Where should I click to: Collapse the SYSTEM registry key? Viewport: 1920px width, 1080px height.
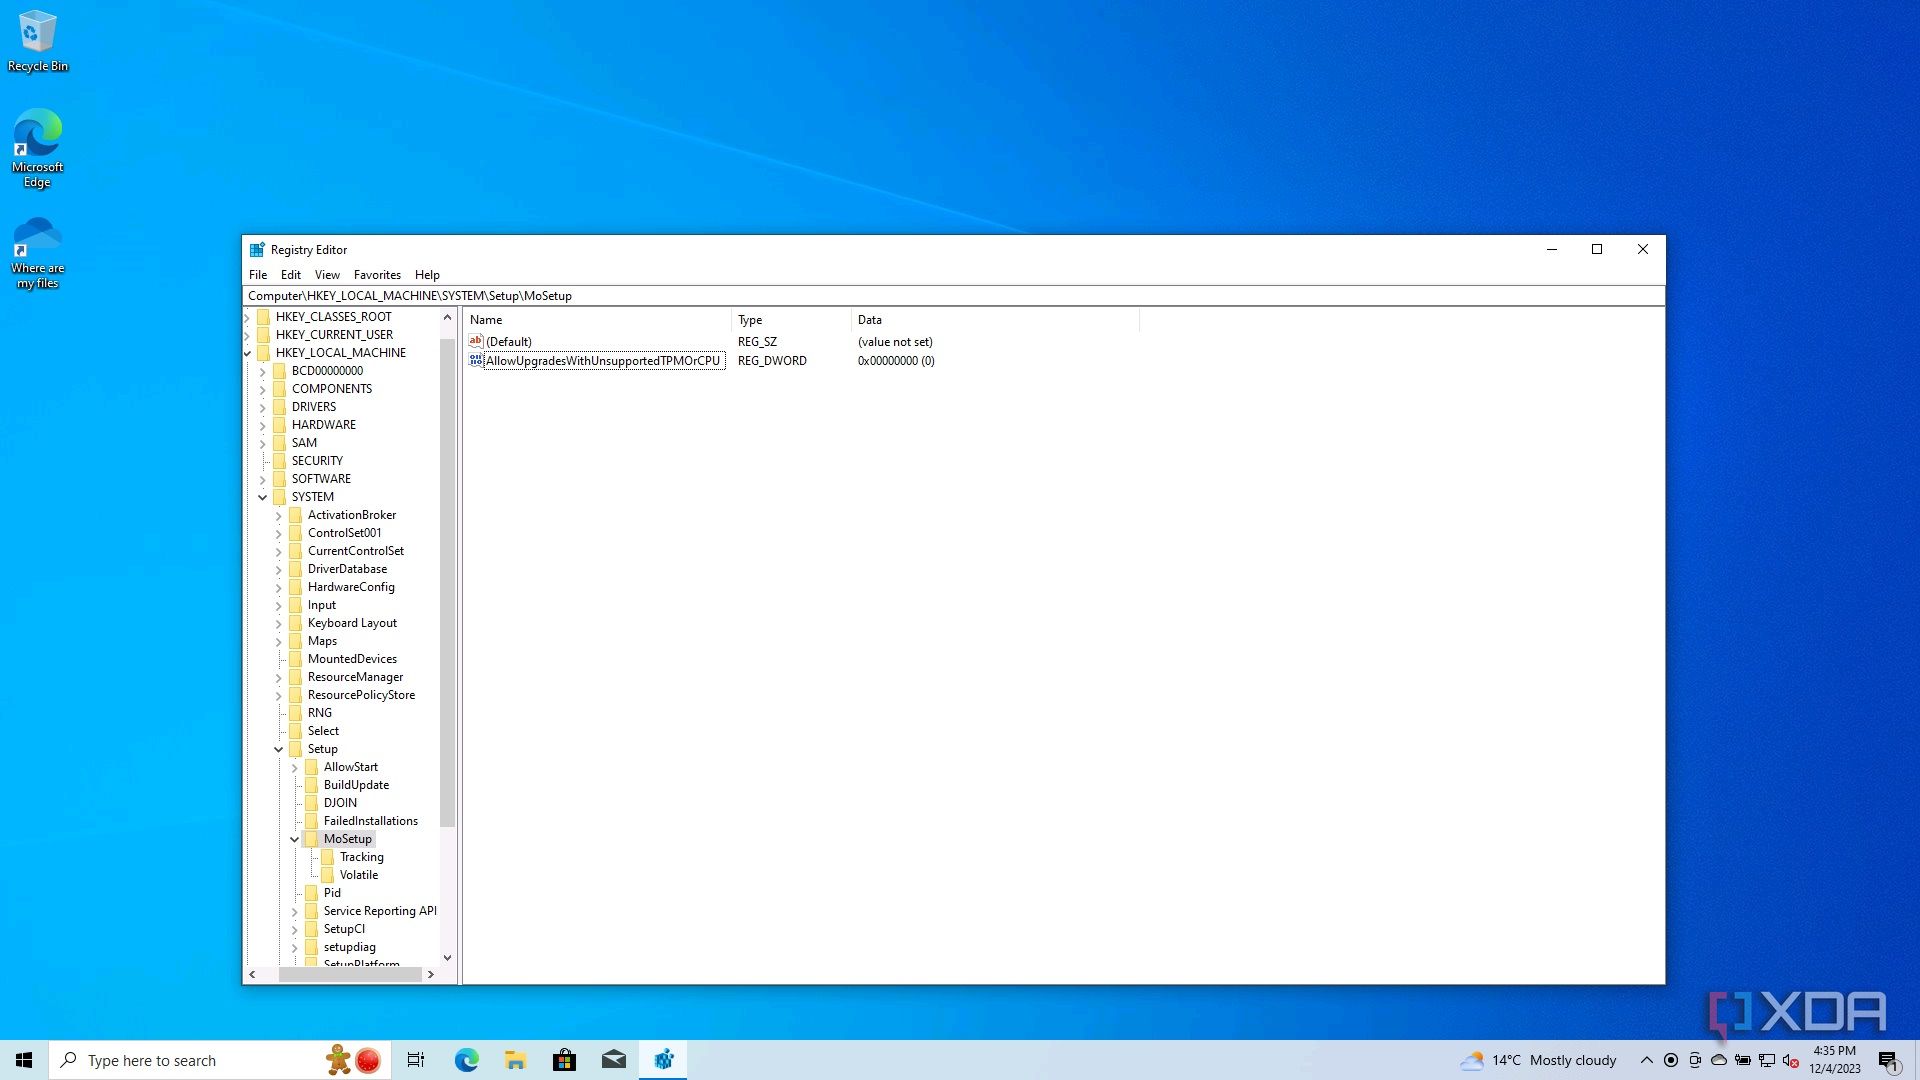click(x=263, y=497)
